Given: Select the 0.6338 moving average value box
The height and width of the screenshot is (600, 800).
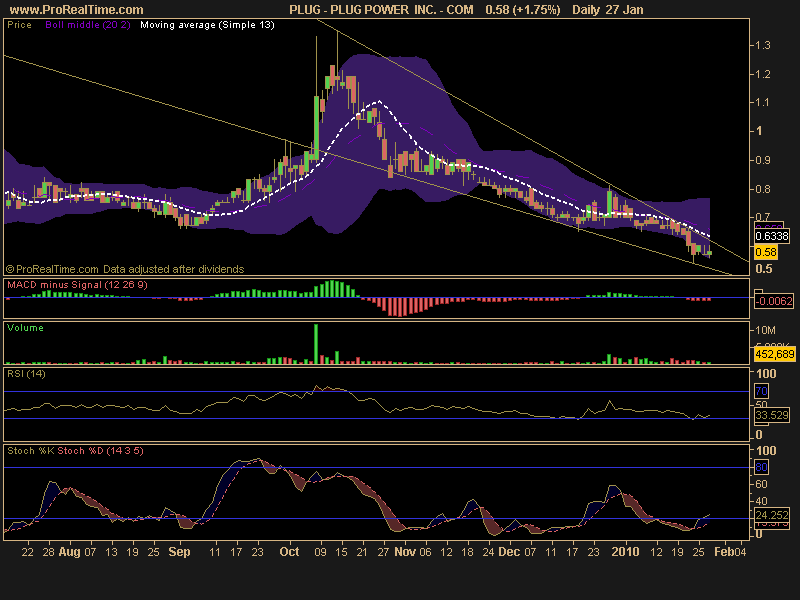Looking at the screenshot, I should [x=772, y=236].
